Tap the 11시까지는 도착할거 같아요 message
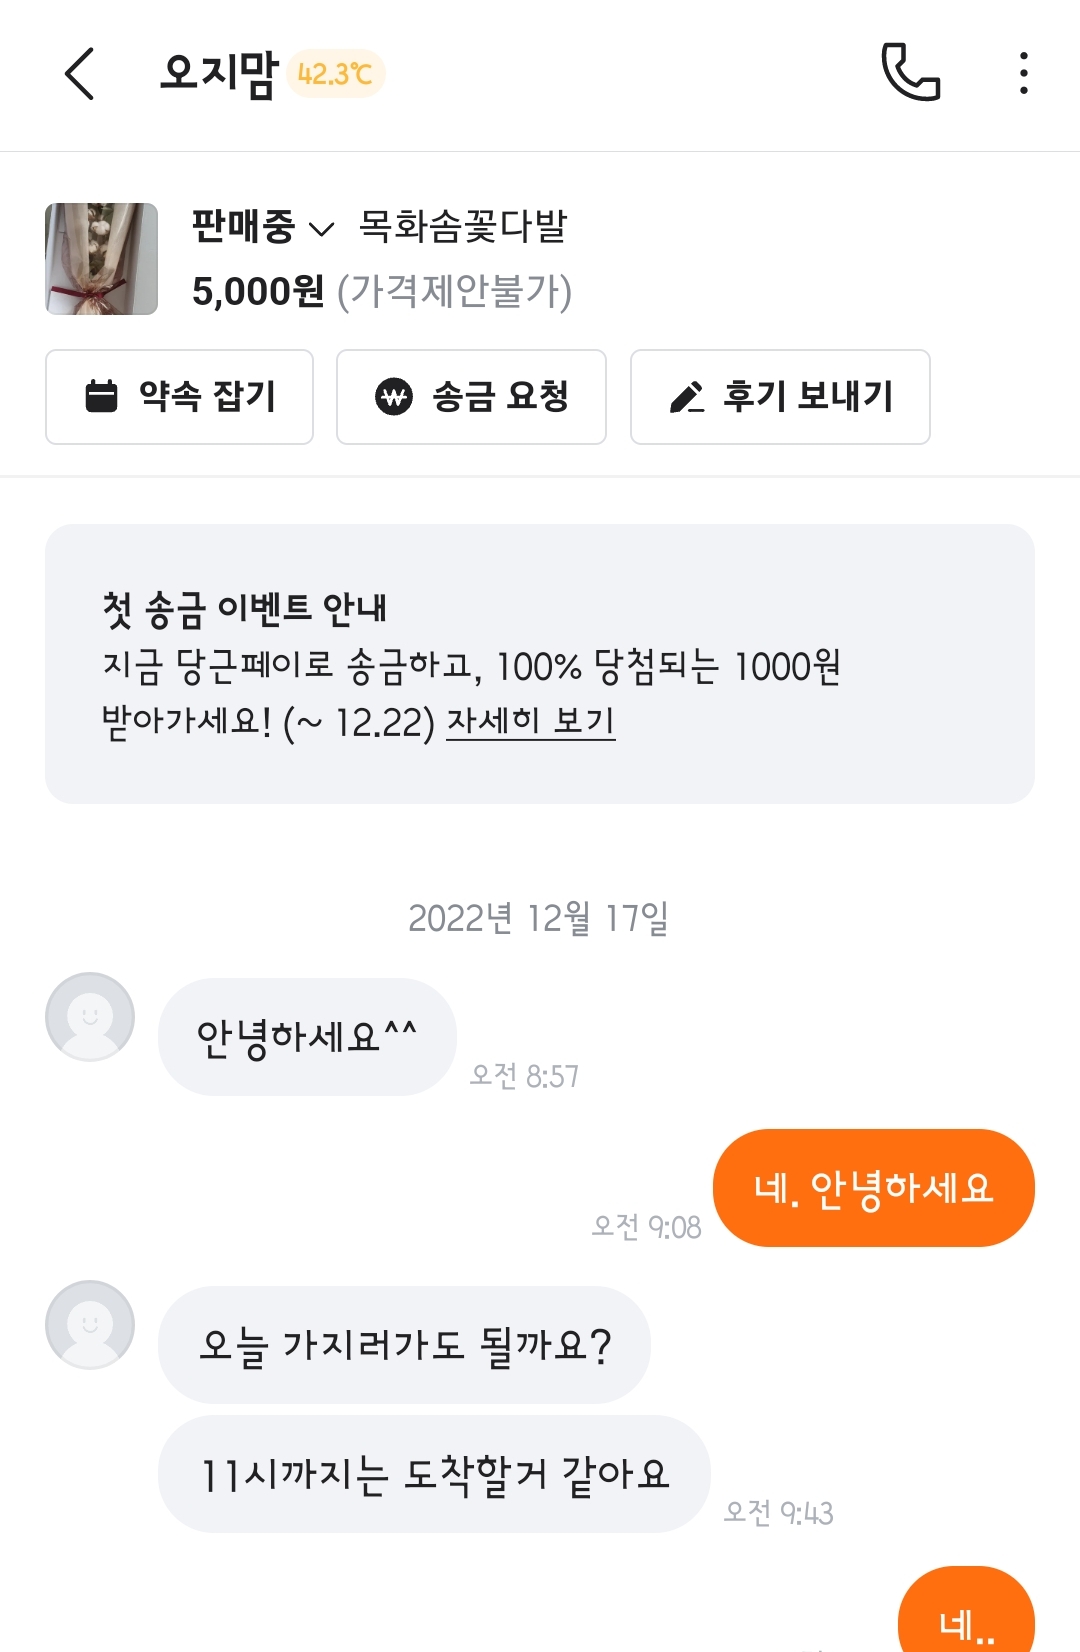Viewport: 1080px width, 1652px height. (x=434, y=1474)
